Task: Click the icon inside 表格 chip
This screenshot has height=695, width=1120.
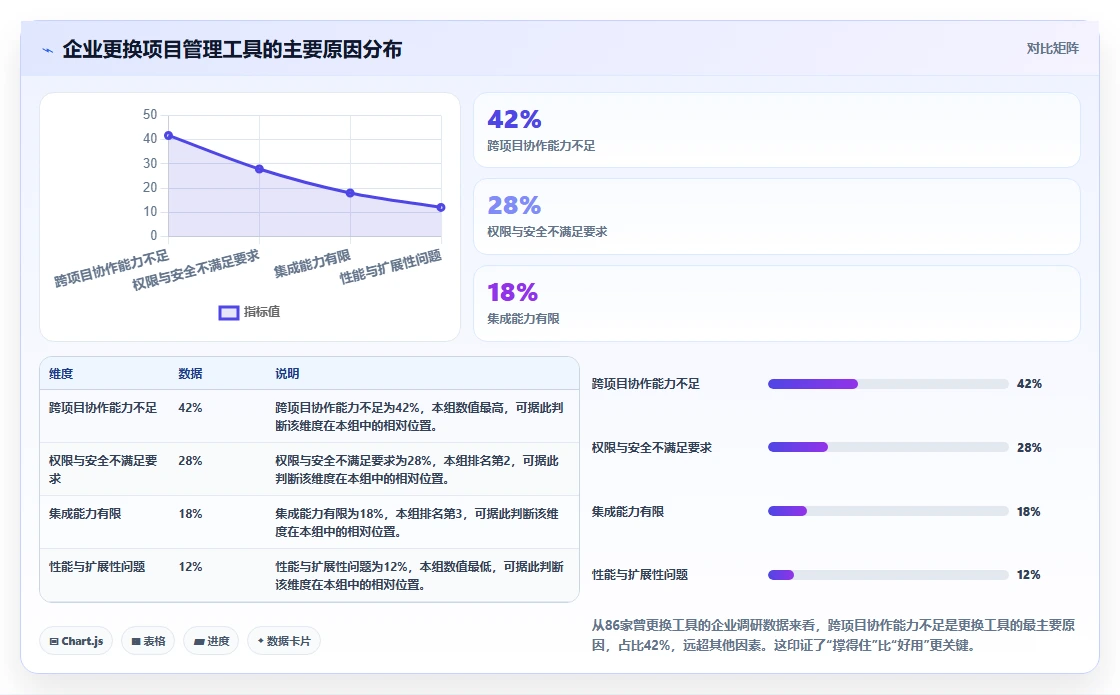Action: tap(136, 641)
